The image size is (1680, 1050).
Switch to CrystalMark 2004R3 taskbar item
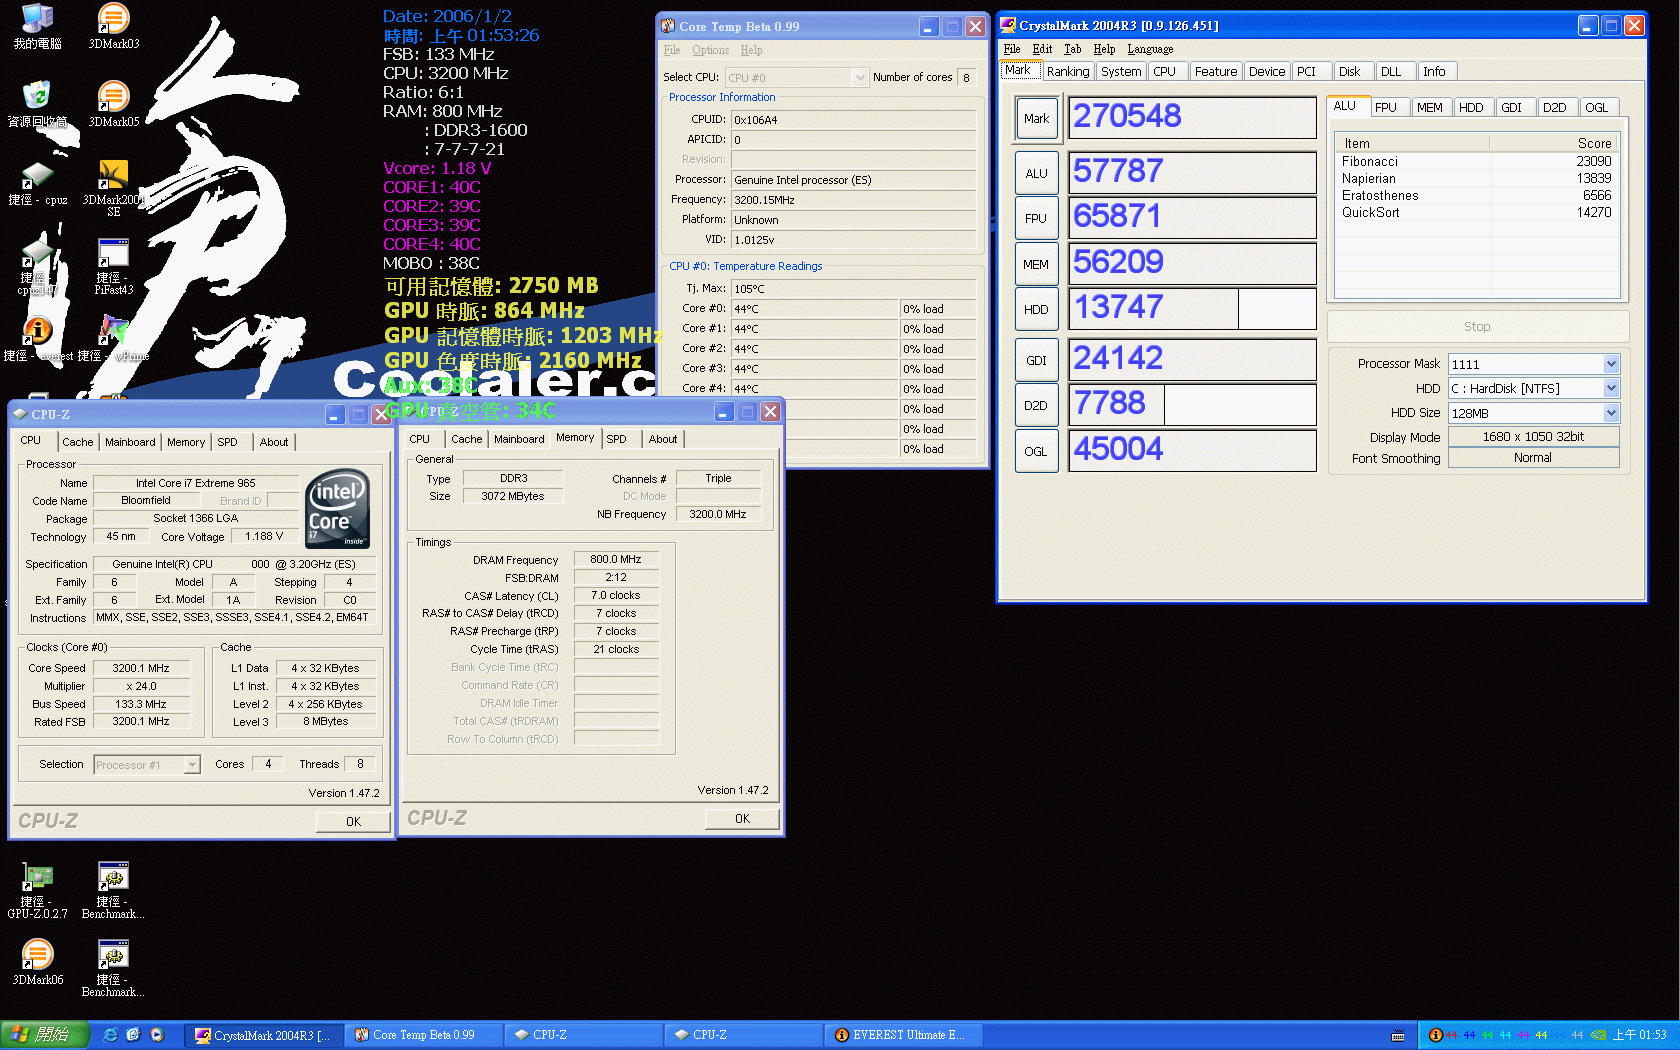pyautogui.click(x=263, y=1035)
